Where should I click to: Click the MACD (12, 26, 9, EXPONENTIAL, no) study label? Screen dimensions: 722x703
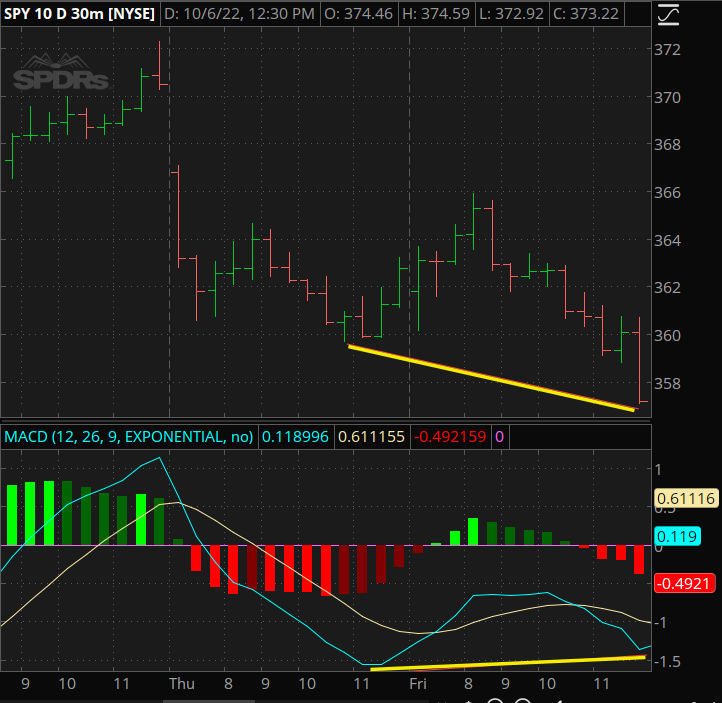(129, 436)
